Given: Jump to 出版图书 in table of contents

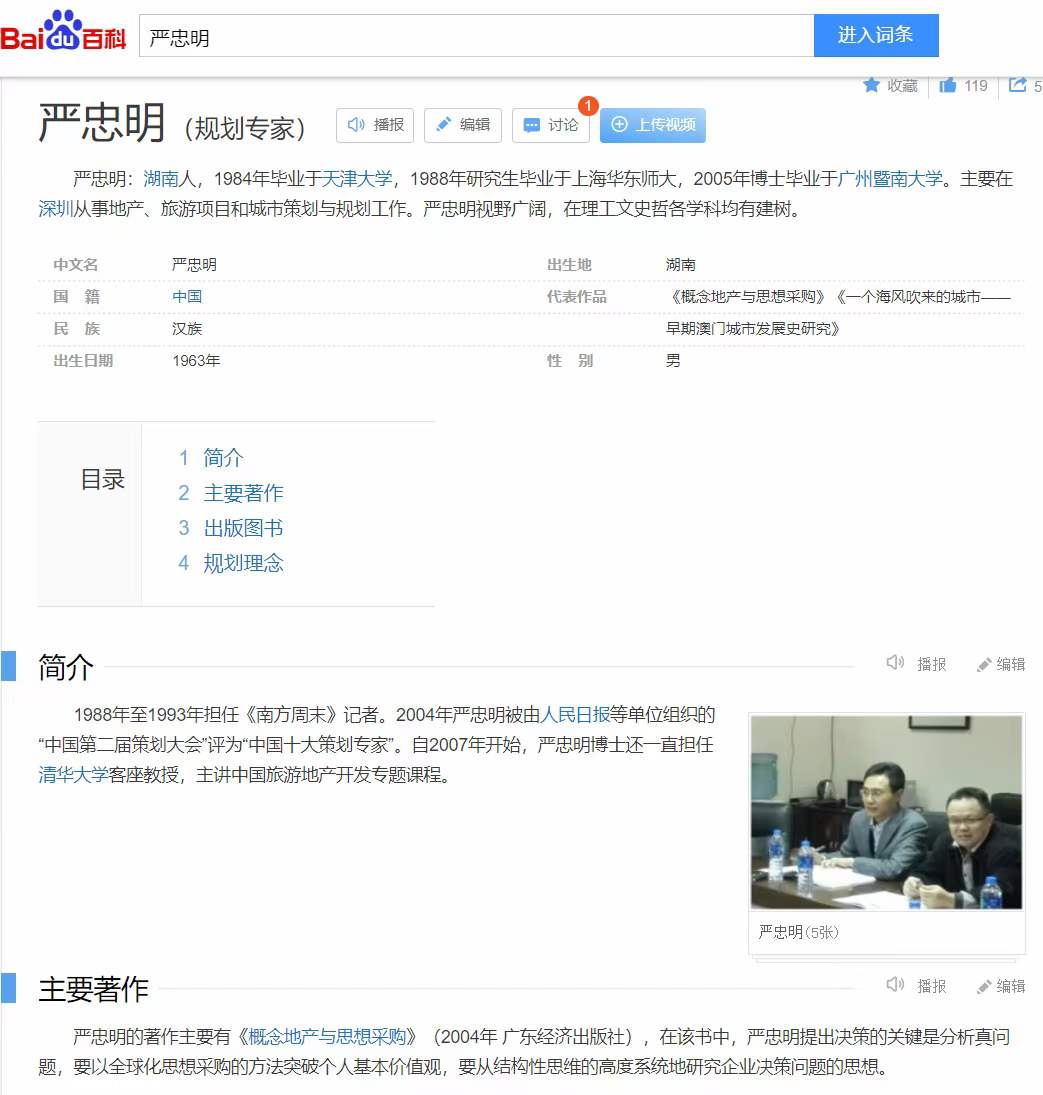Looking at the screenshot, I should [x=243, y=528].
